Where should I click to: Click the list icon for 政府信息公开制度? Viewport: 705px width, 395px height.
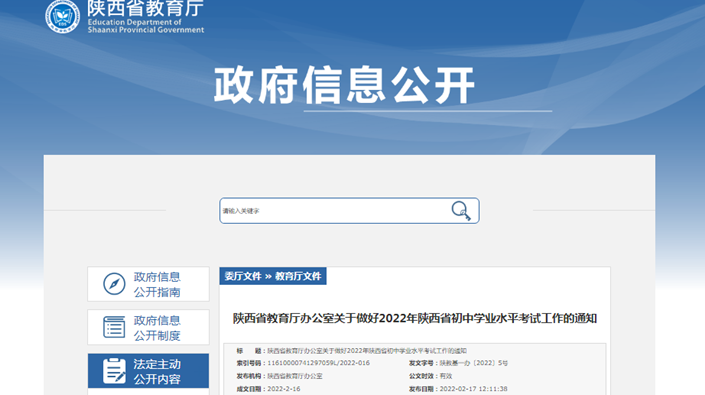[x=114, y=327]
